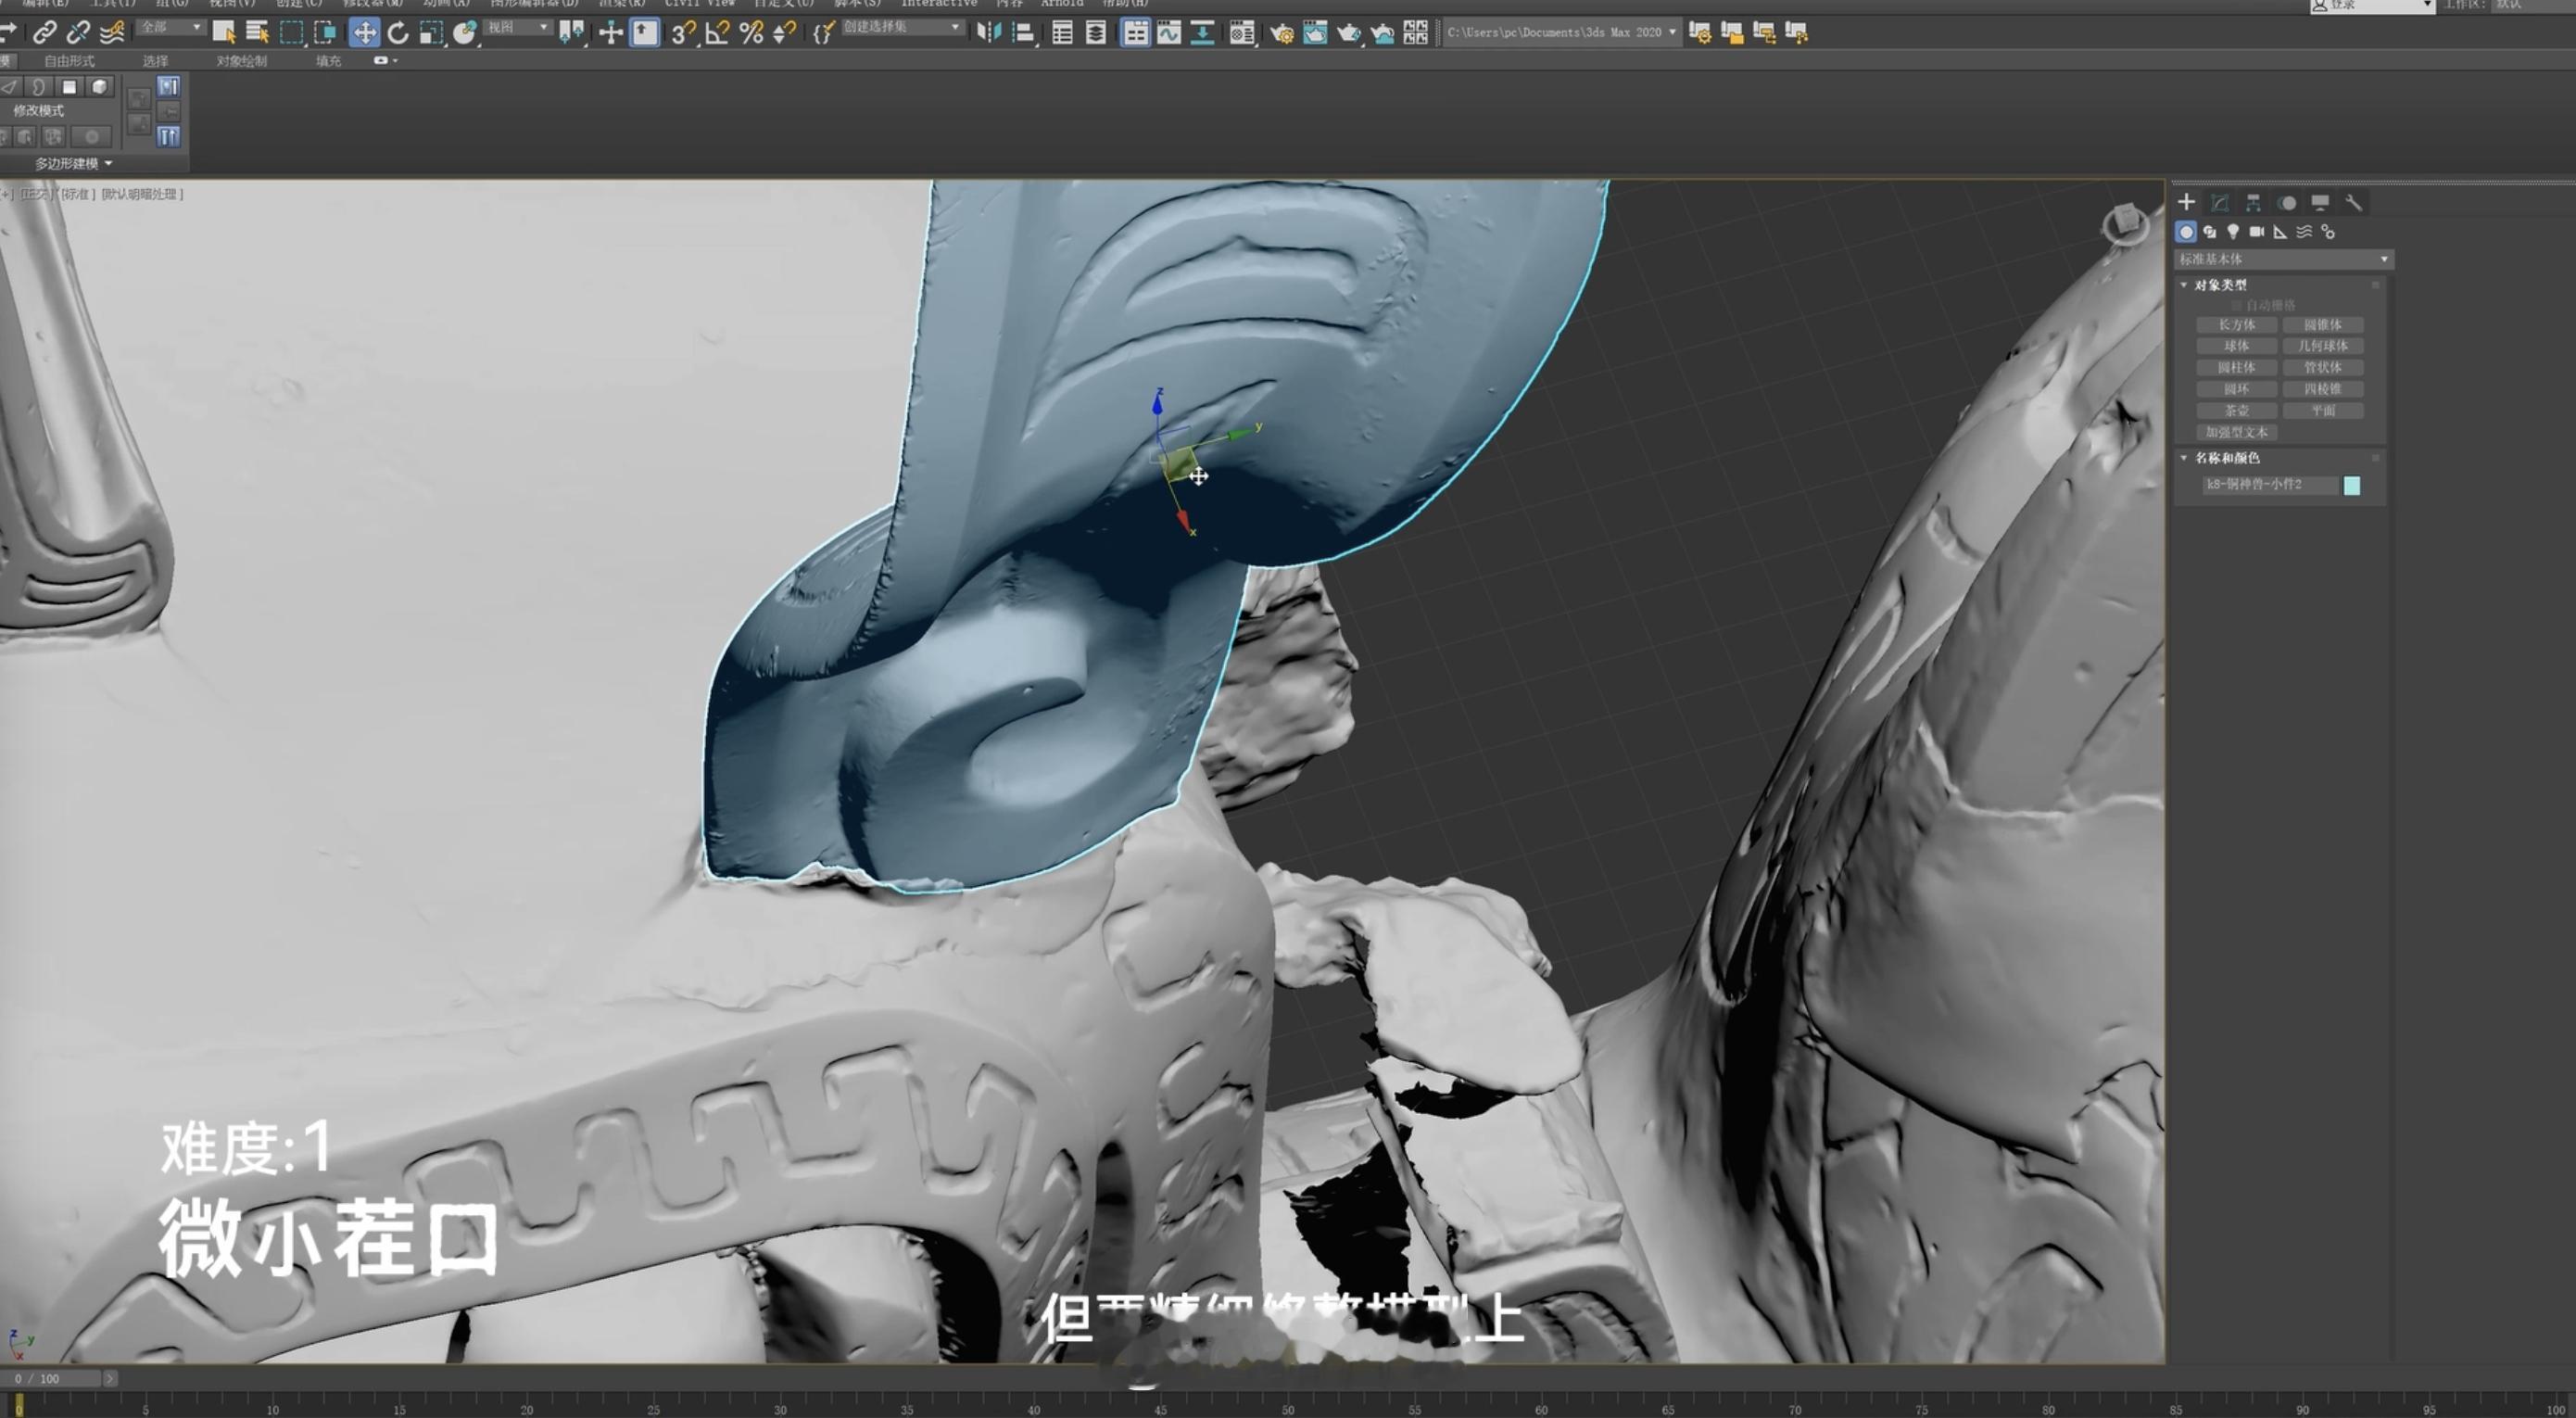The width and height of the screenshot is (2576, 1418).
Task: Click the 平面 plane button
Action: (x=2323, y=411)
